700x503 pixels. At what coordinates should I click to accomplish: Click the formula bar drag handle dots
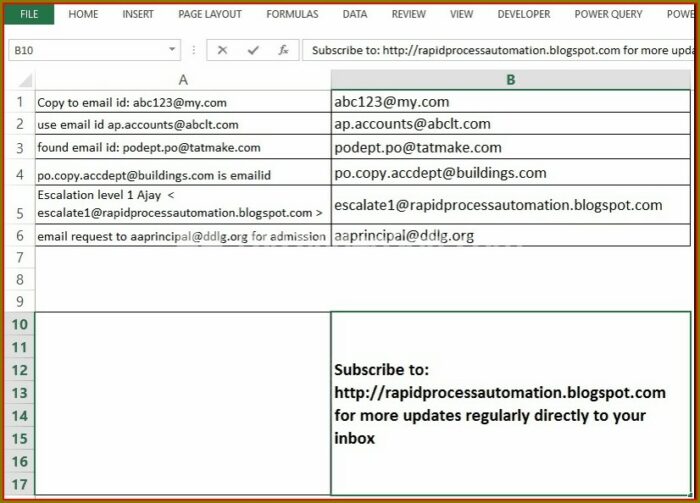click(194, 50)
